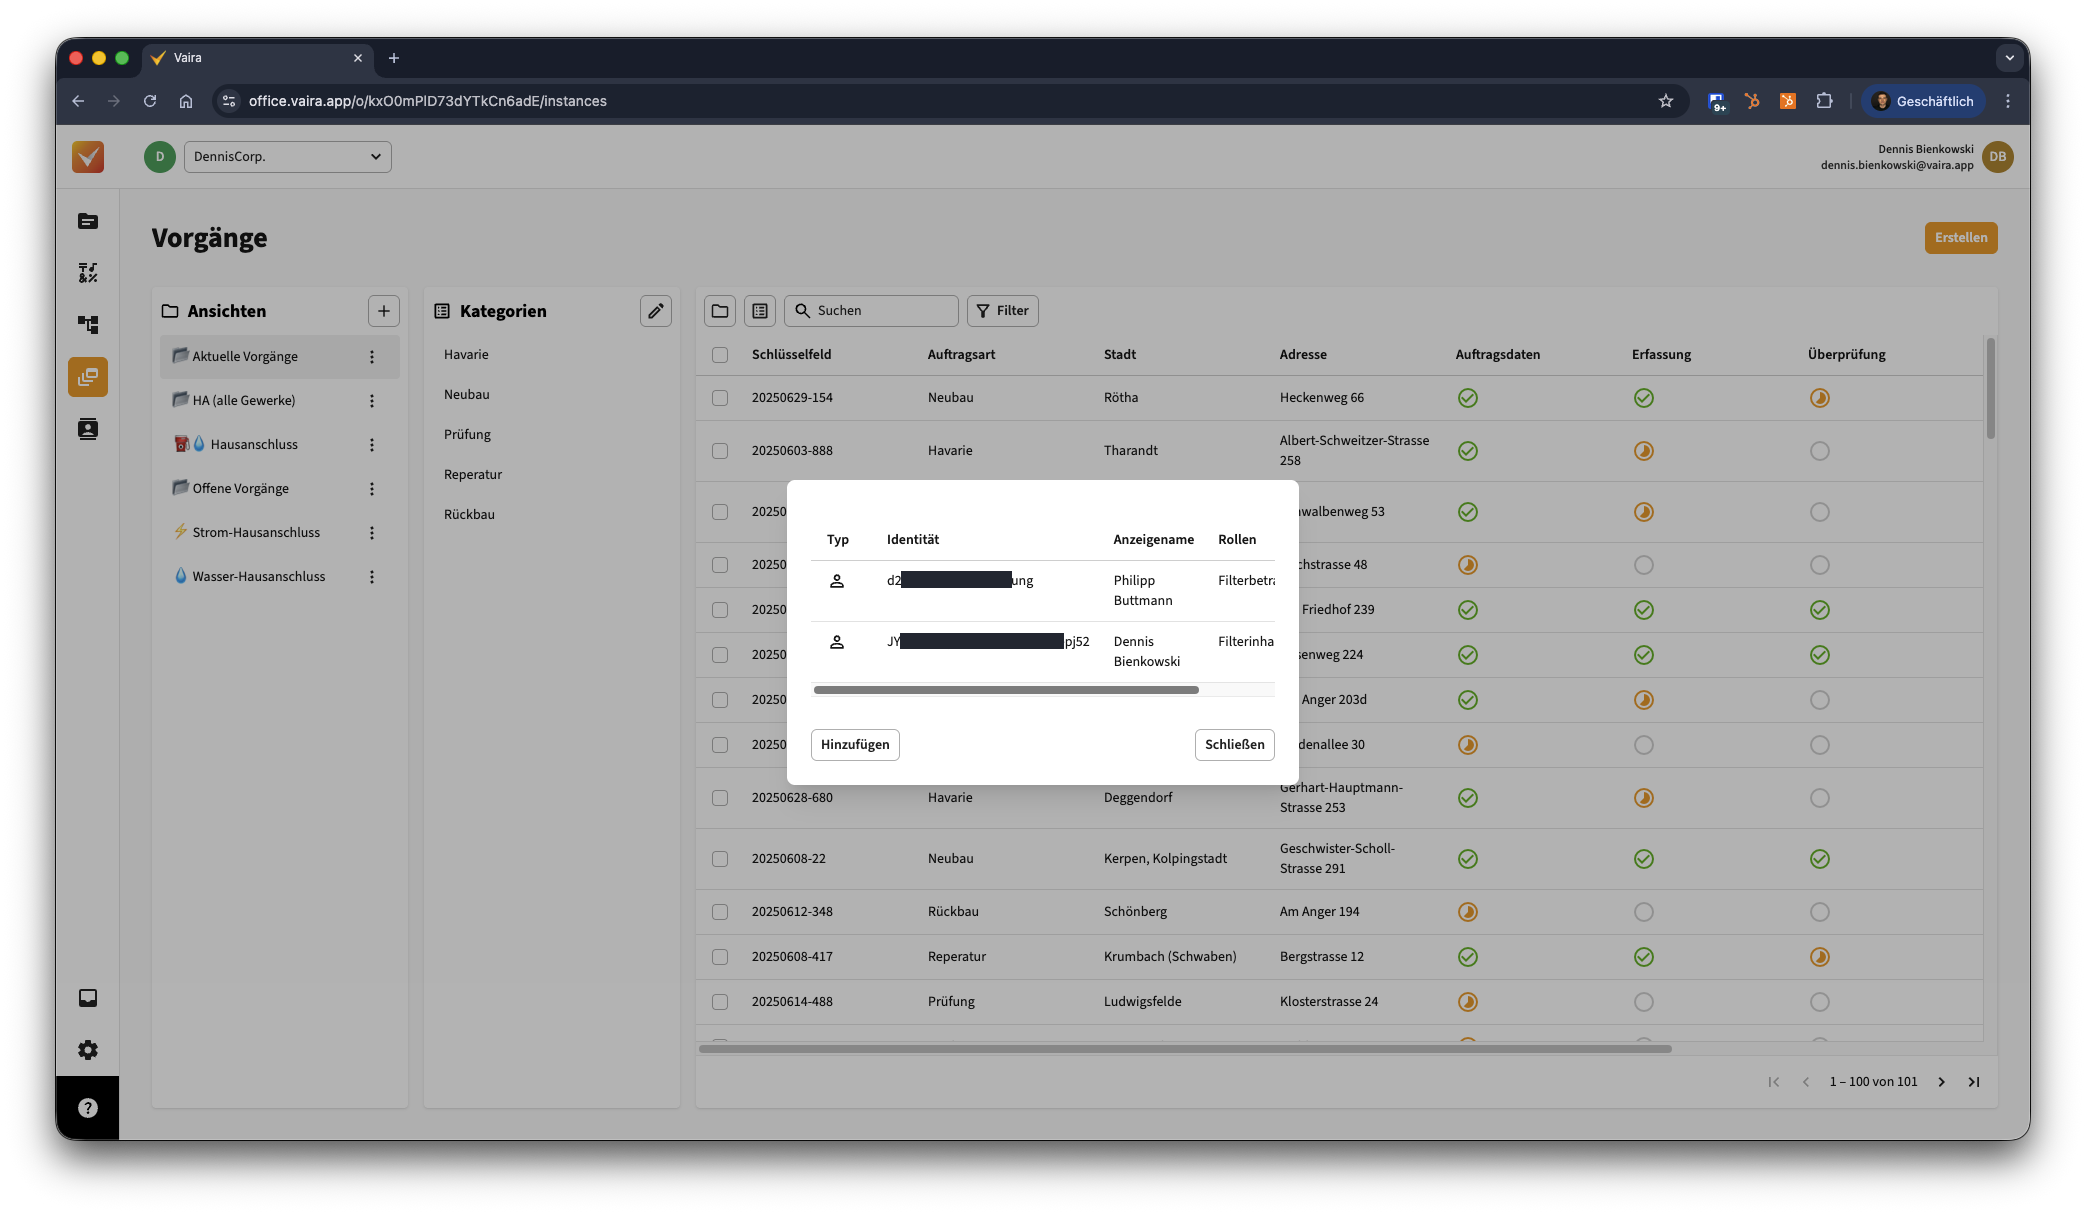Open the contacts icon in left sidebar
The width and height of the screenshot is (2086, 1214).
point(88,429)
